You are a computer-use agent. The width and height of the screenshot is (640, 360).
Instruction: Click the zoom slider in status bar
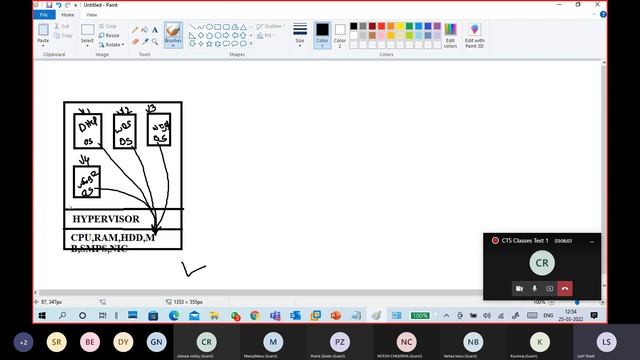[x=577, y=302]
